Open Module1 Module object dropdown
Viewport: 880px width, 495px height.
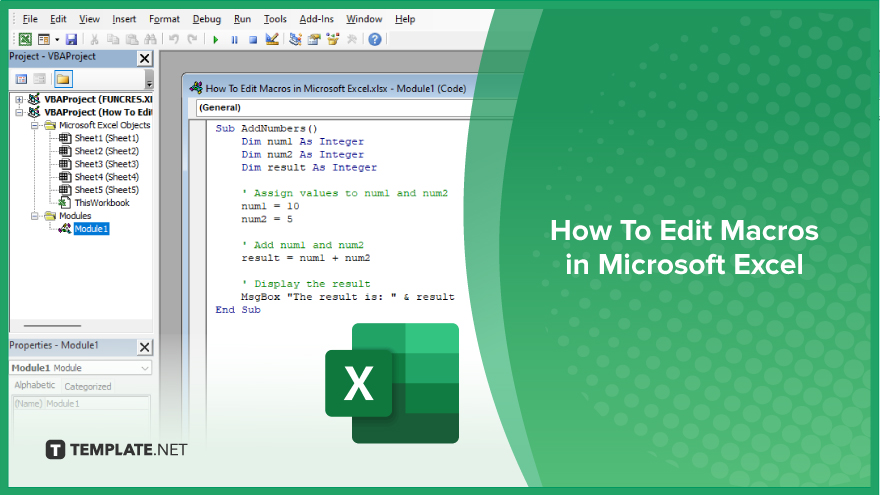[145, 368]
